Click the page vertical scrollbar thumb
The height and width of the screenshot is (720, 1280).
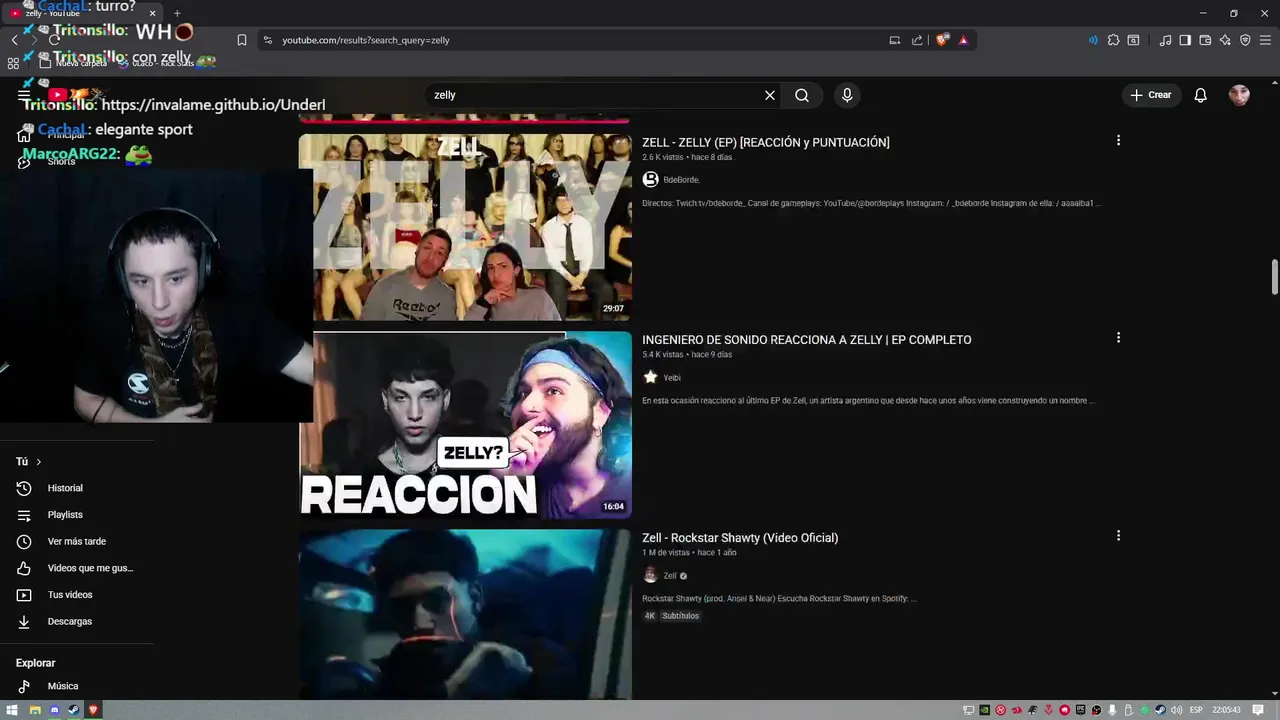(x=1274, y=277)
